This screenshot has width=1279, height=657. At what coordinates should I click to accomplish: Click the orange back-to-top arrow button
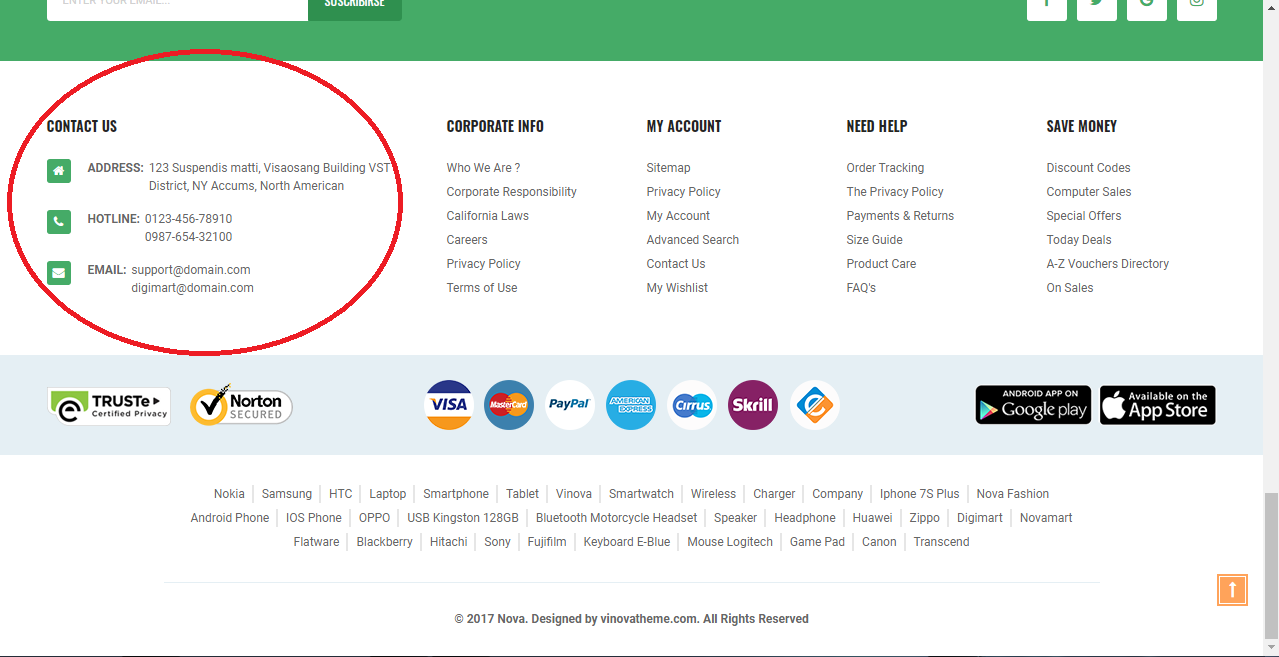coord(1232,590)
